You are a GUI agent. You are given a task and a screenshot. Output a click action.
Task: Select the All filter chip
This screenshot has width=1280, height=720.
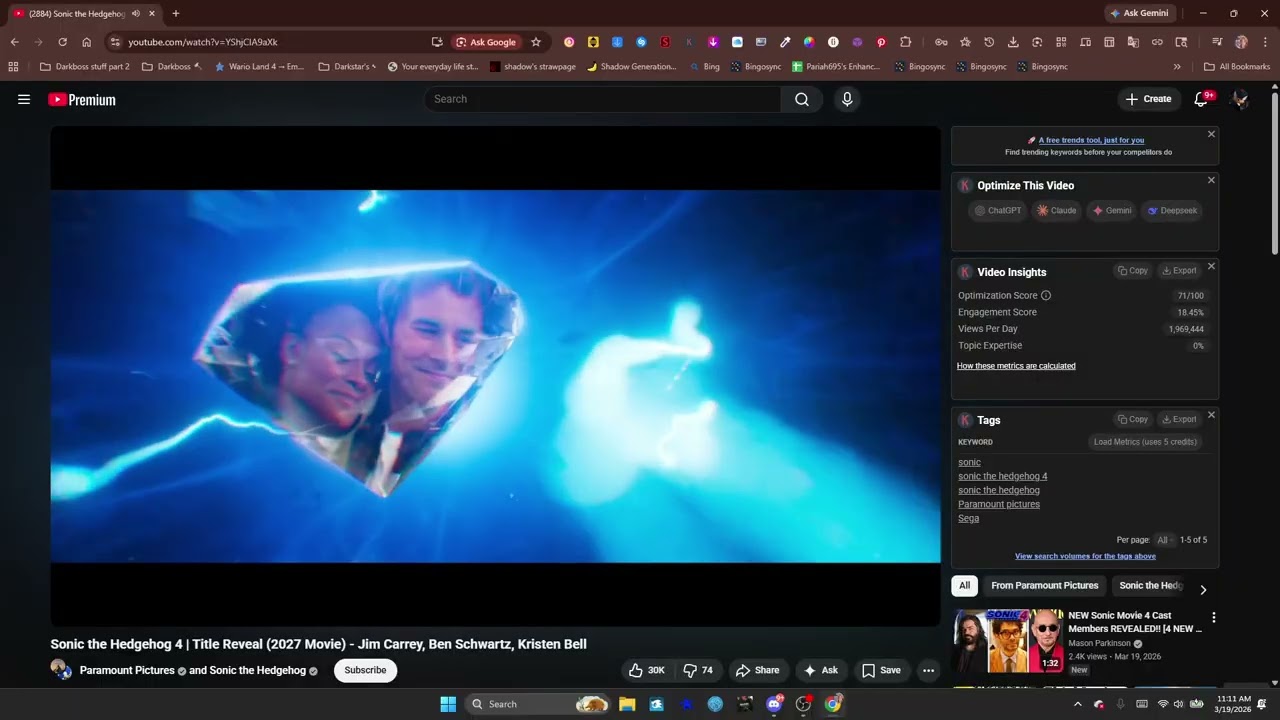click(x=964, y=586)
